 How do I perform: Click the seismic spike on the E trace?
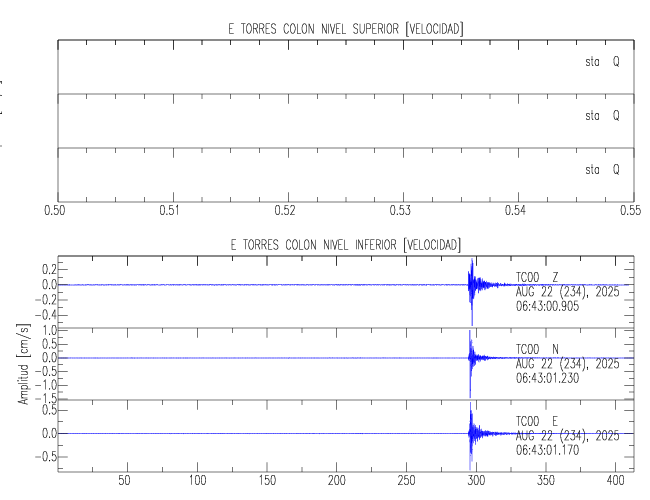[x=471, y=433]
